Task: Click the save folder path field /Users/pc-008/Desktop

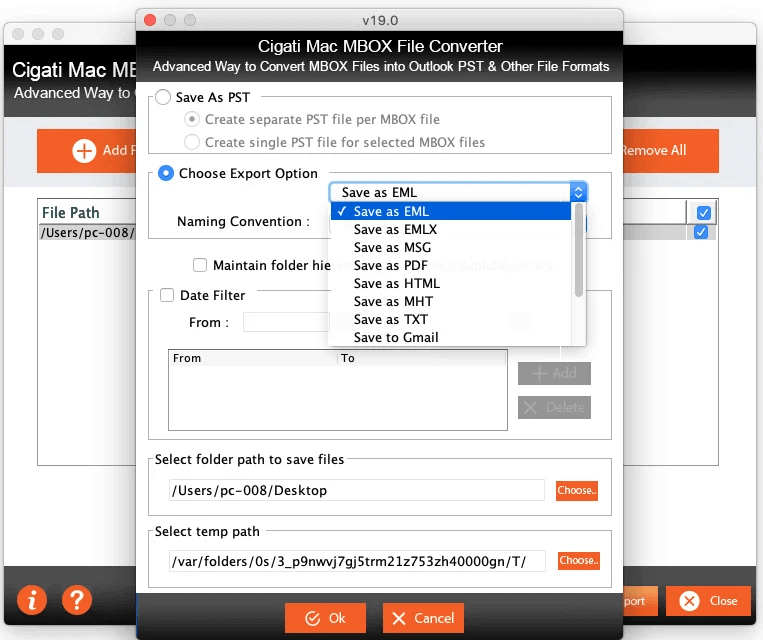Action: (357, 490)
